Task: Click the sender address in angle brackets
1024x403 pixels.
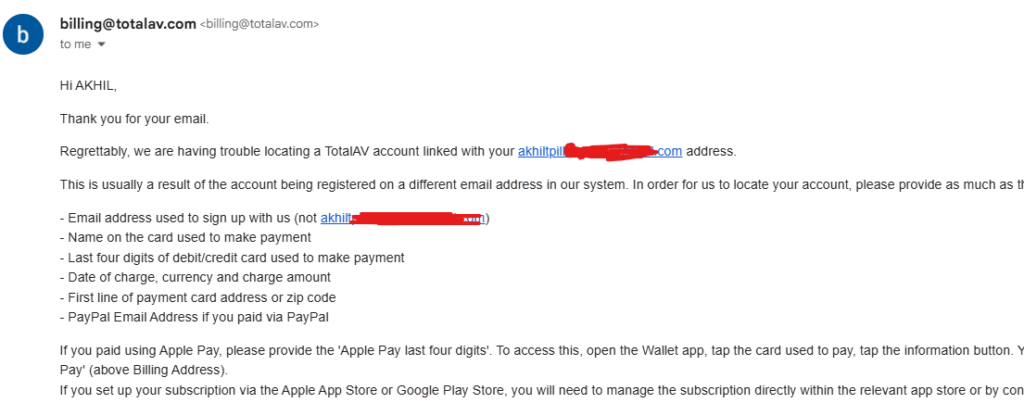Action: (x=260, y=24)
